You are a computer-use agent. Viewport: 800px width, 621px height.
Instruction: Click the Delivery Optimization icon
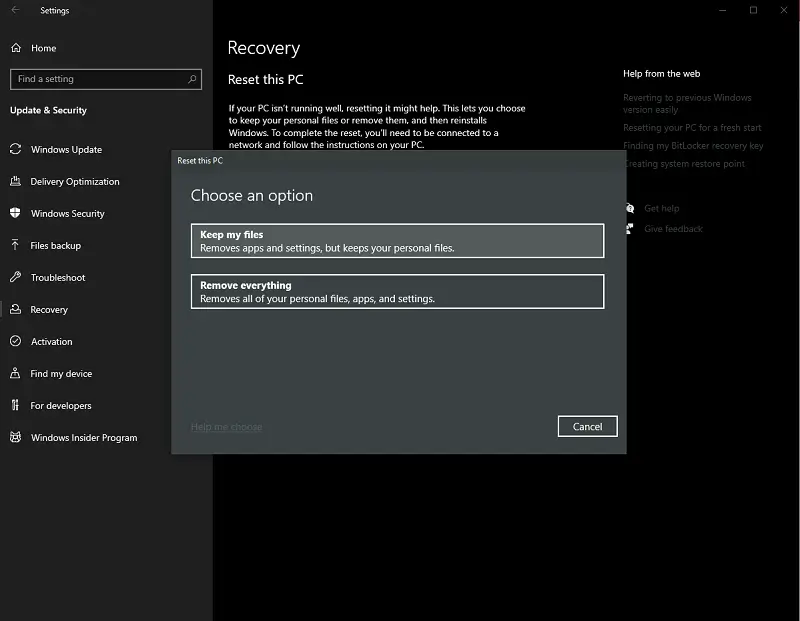pos(16,182)
